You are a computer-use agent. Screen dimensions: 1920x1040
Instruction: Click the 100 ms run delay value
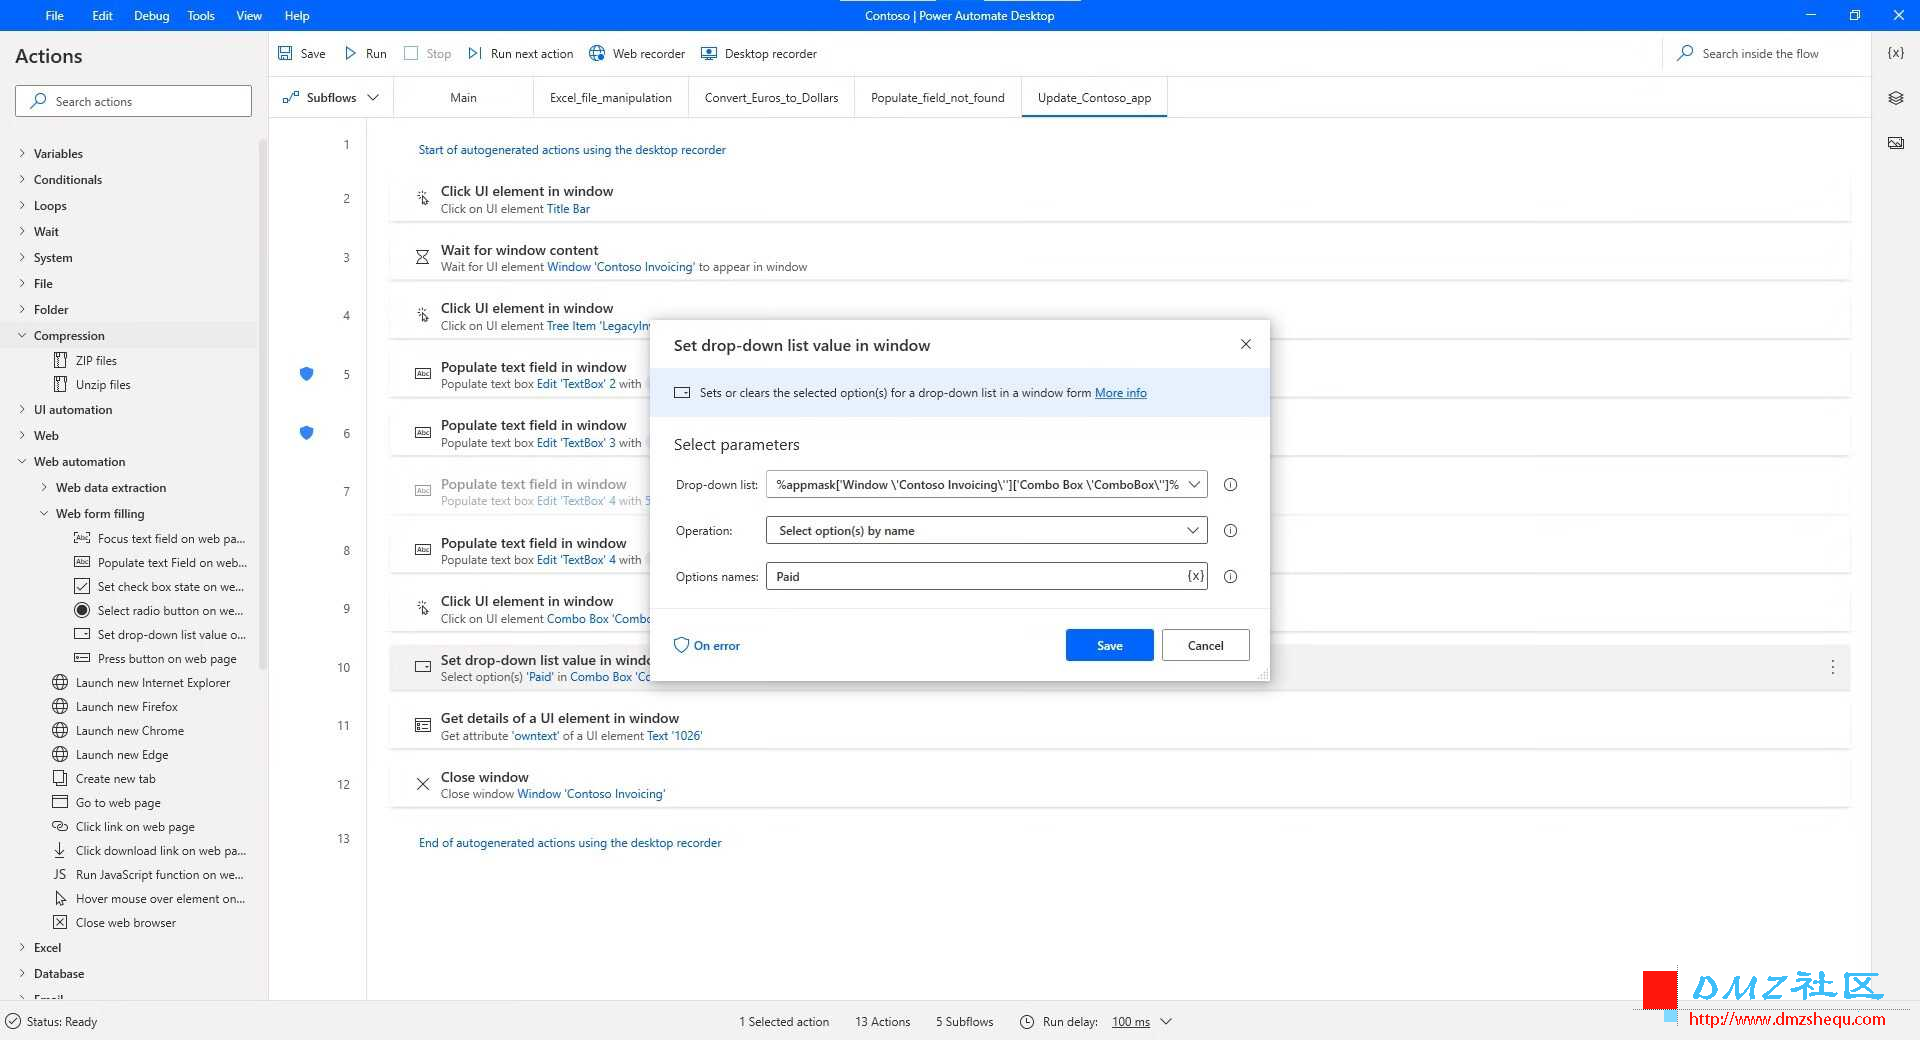tap(1131, 1022)
